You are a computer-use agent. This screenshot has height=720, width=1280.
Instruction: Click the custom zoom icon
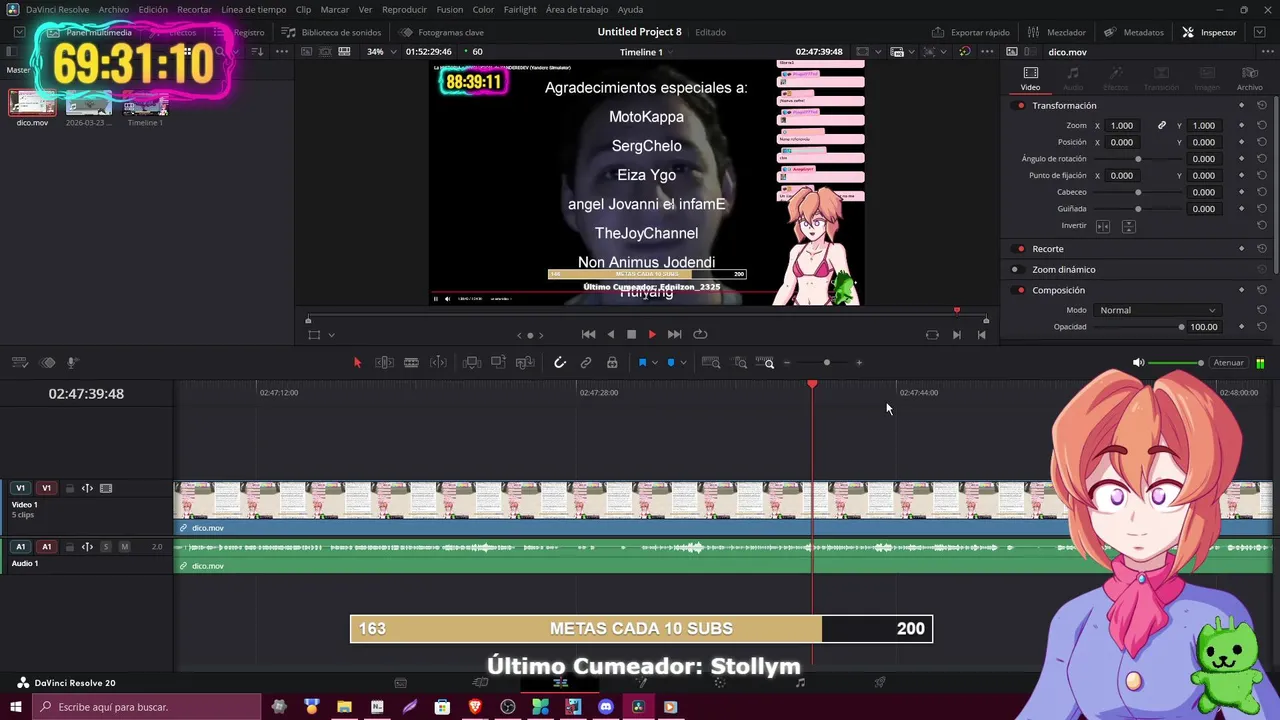tap(765, 362)
